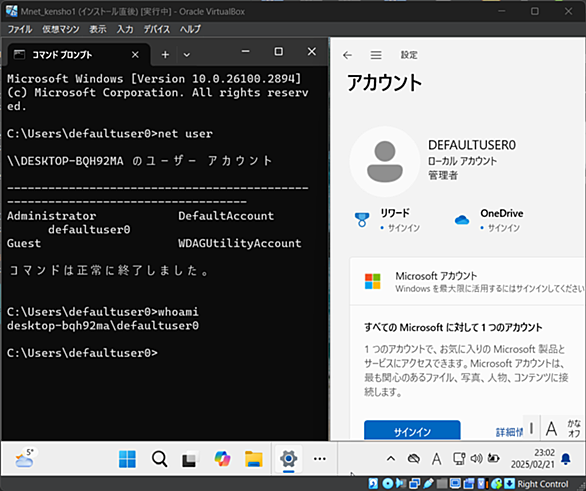Click the 'コマンドは正常に終了しました。' line
This screenshot has width=586, height=491.
click(x=109, y=270)
